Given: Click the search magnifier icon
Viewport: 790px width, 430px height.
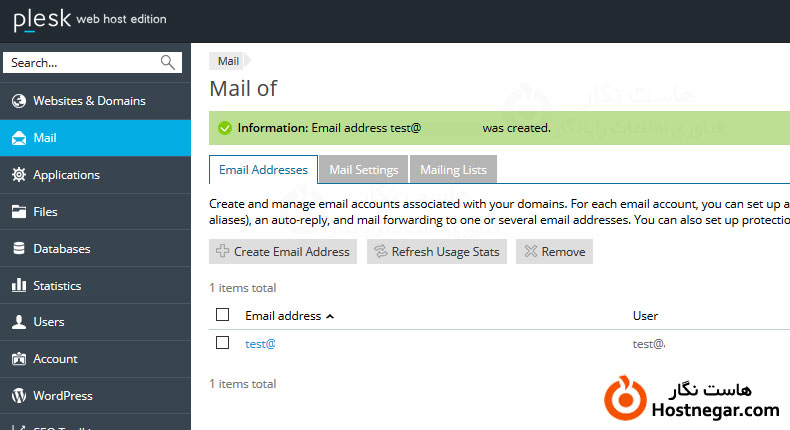Looking at the screenshot, I should click(168, 62).
